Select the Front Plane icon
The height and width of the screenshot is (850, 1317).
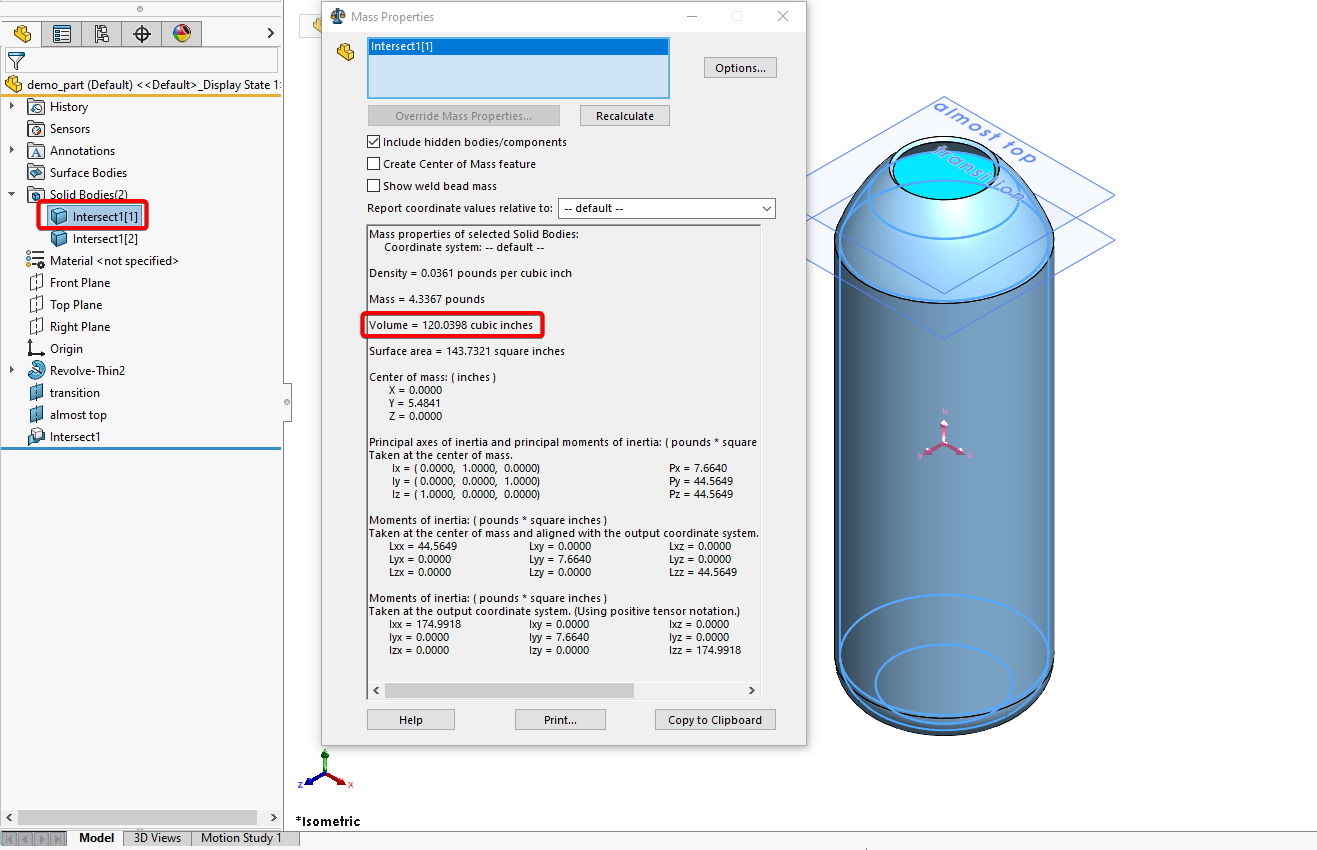click(x=36, y=283)
